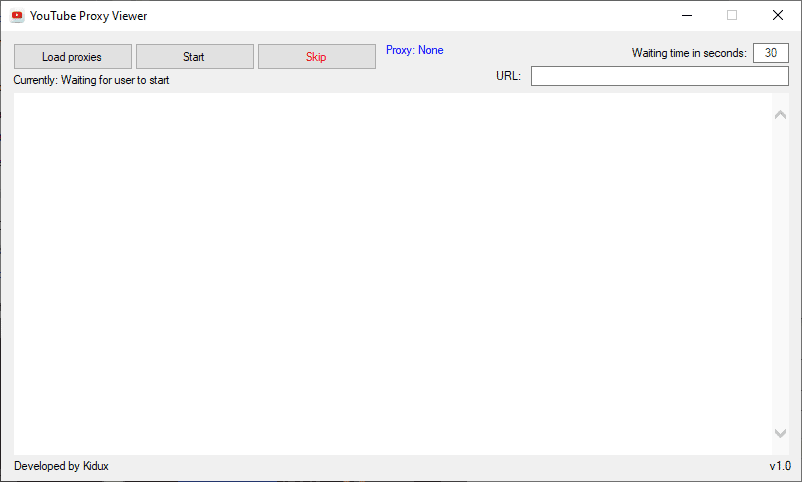
Task: Click the Currently: Waiting for user status text
Action: click(x=91, y=80)
